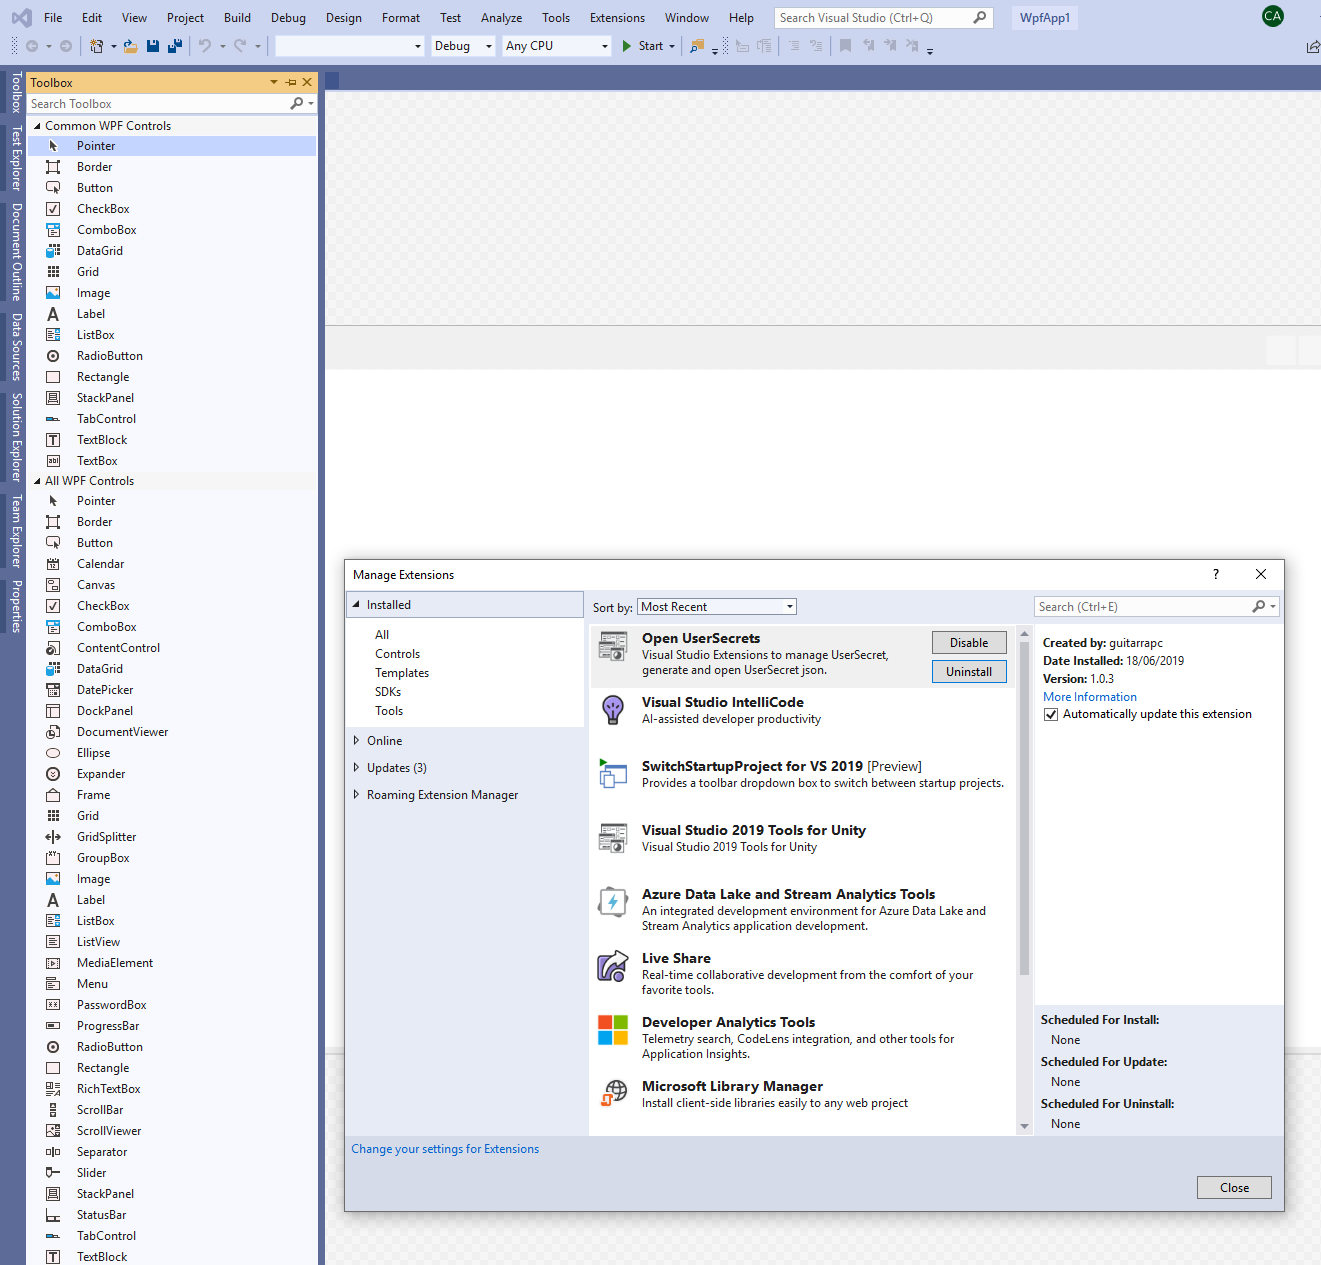Collapse the Common WPF Controls group
The height and width of the screenshot is (1265, 1321).
coord(38,125)
